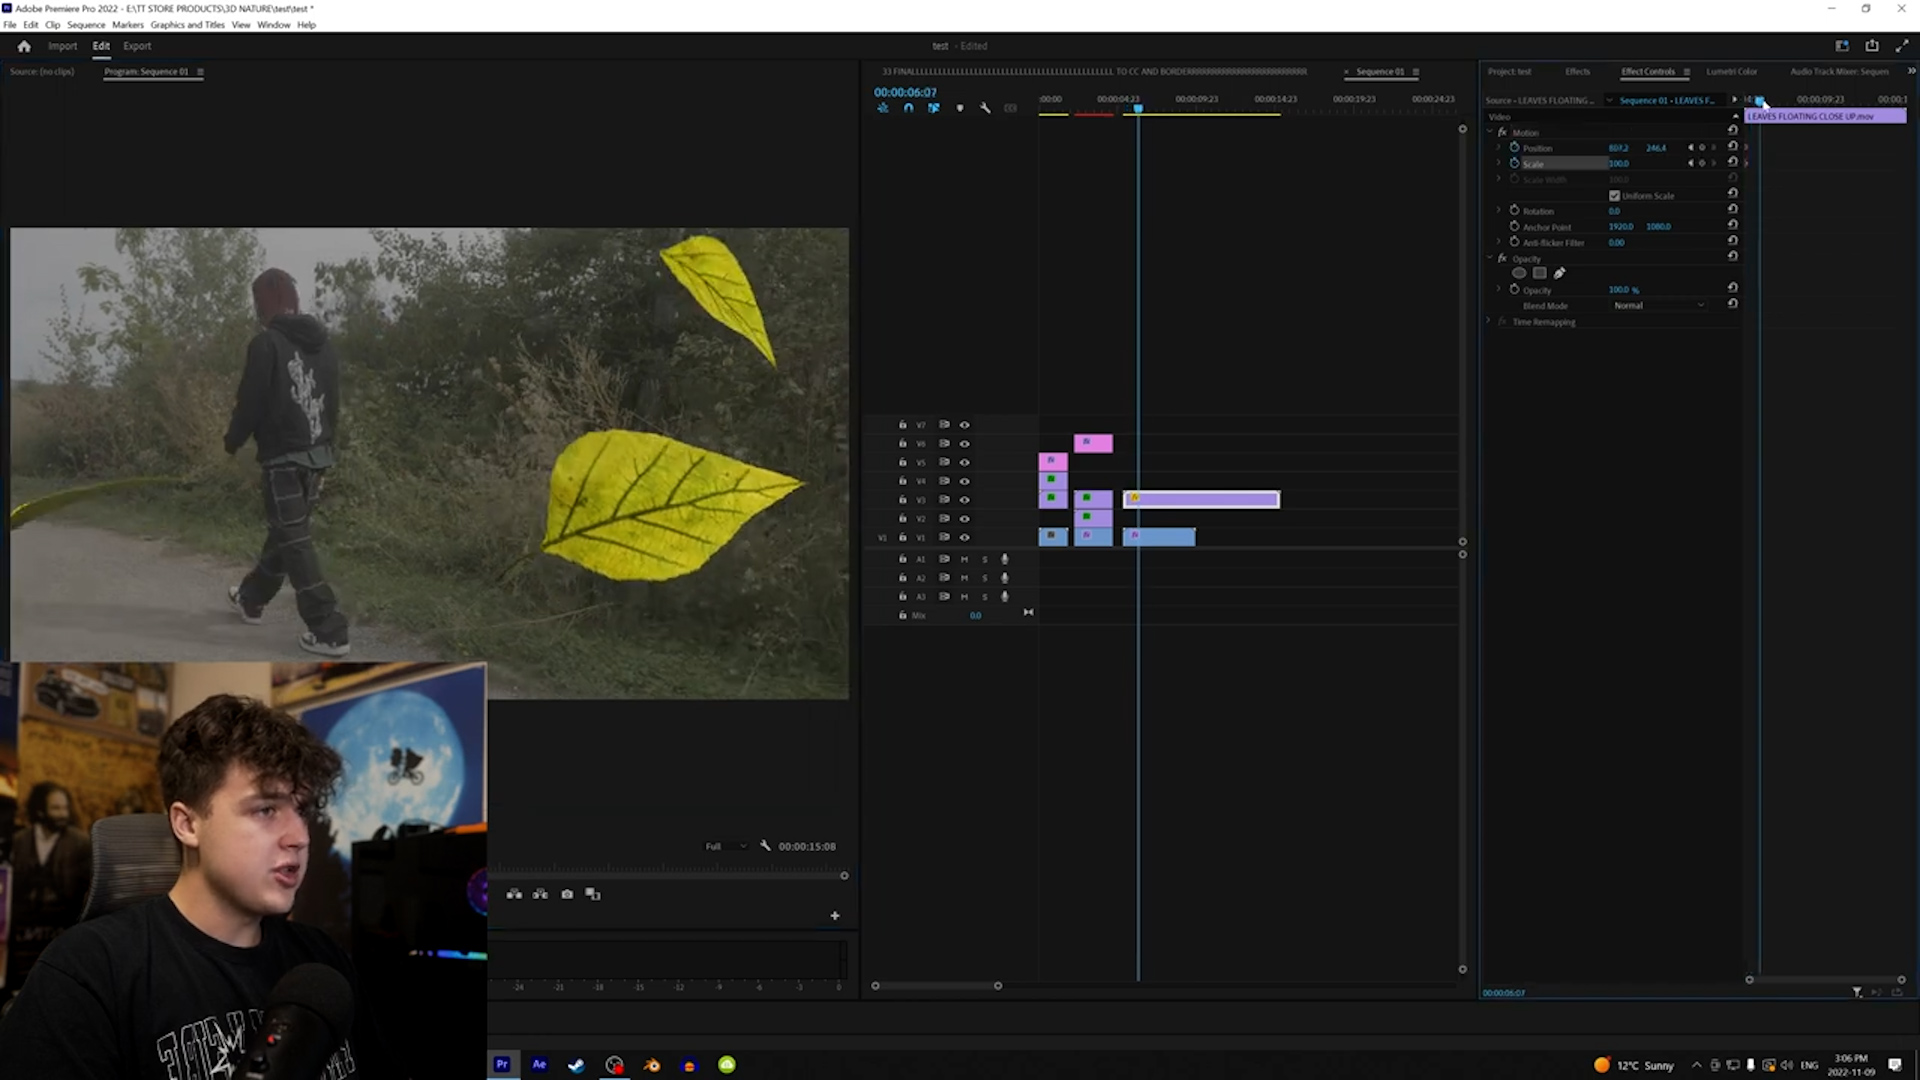
Task: Toggle stopwatch animation for Position
Action: 1514,147
